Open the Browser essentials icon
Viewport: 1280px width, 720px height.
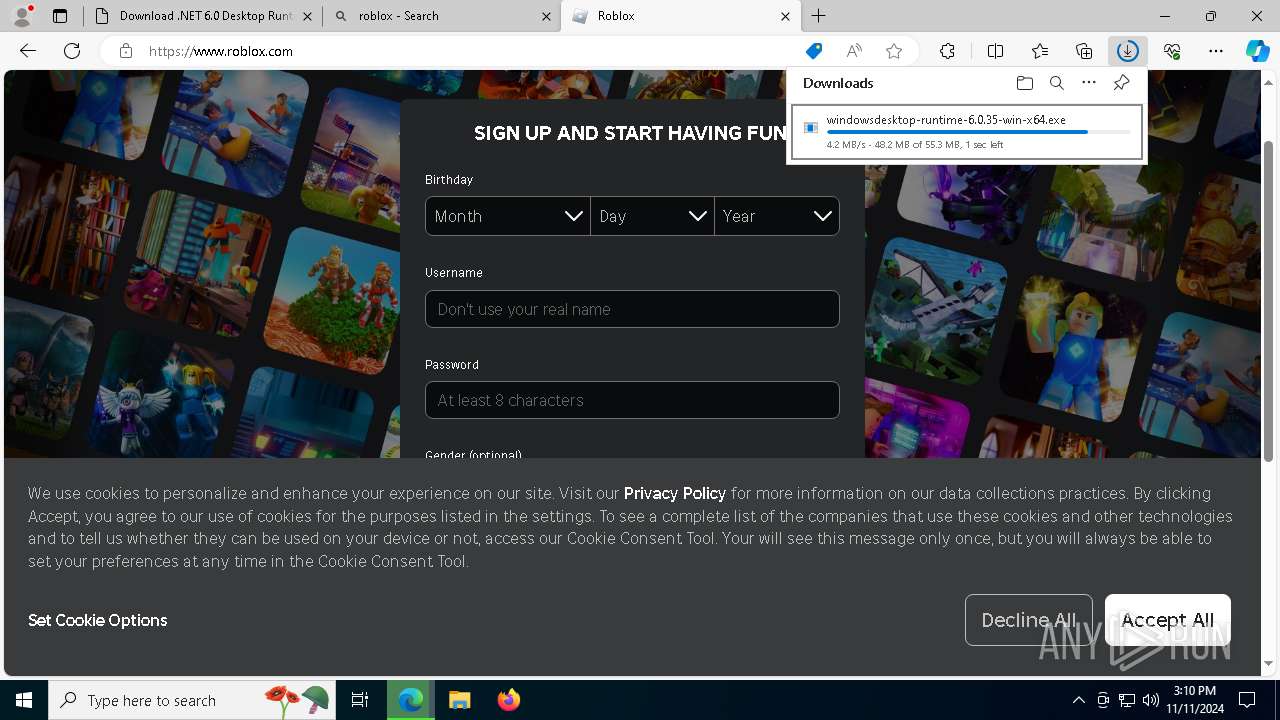[1172, 51]
